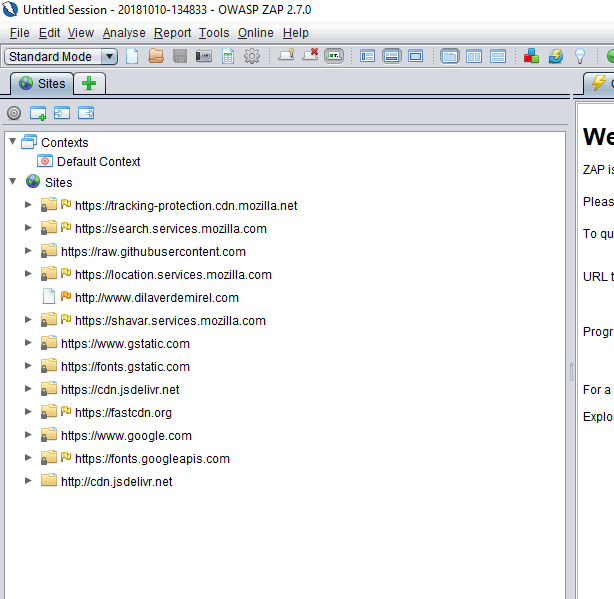Toggle Request and Response tabbed view icon
Viewport: 614px width, 599px height.
pos(450,56)
